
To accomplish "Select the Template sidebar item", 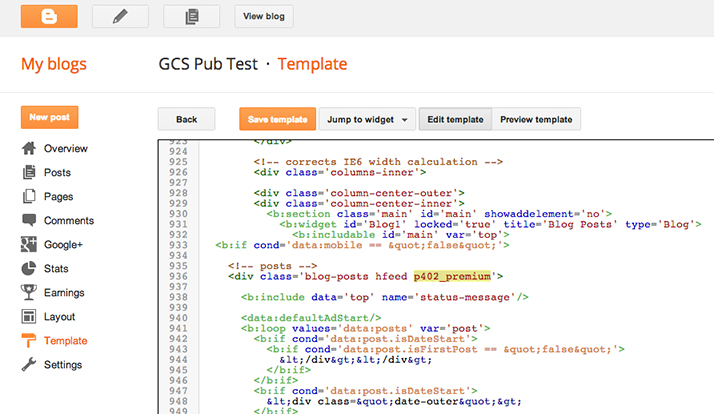I will (65, 340).
